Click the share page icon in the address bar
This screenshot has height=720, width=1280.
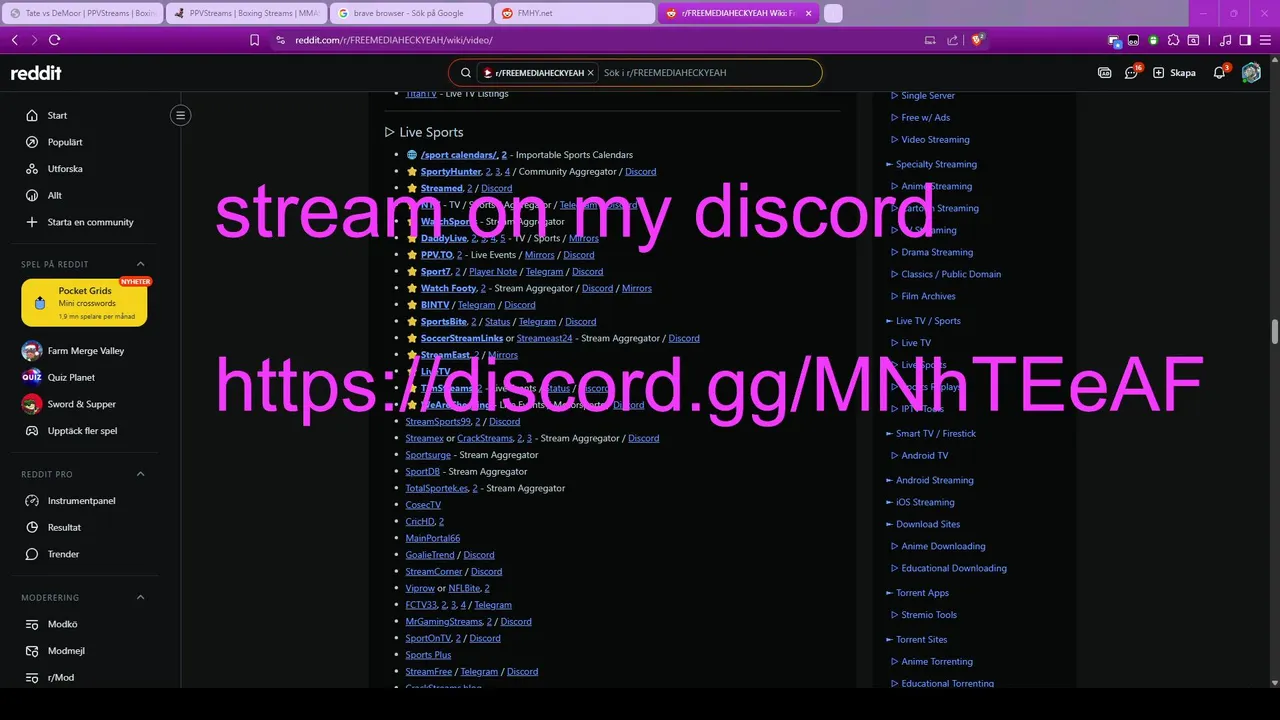952,40
